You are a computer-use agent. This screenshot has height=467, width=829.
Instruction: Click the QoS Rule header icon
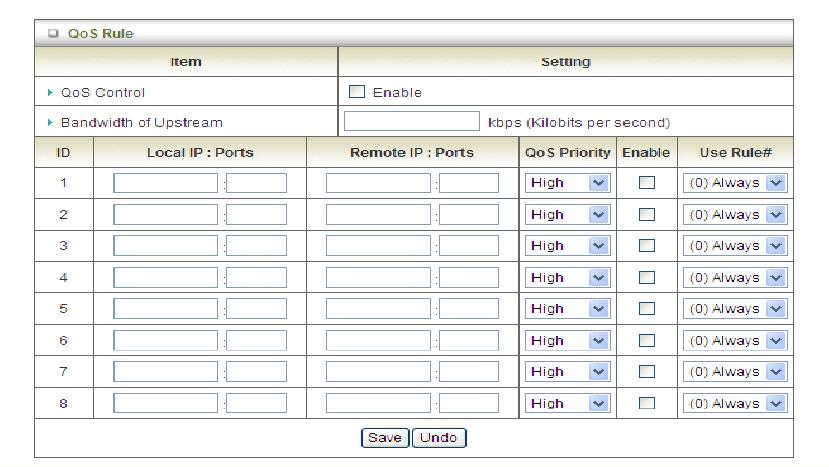[x=53, y=33]
